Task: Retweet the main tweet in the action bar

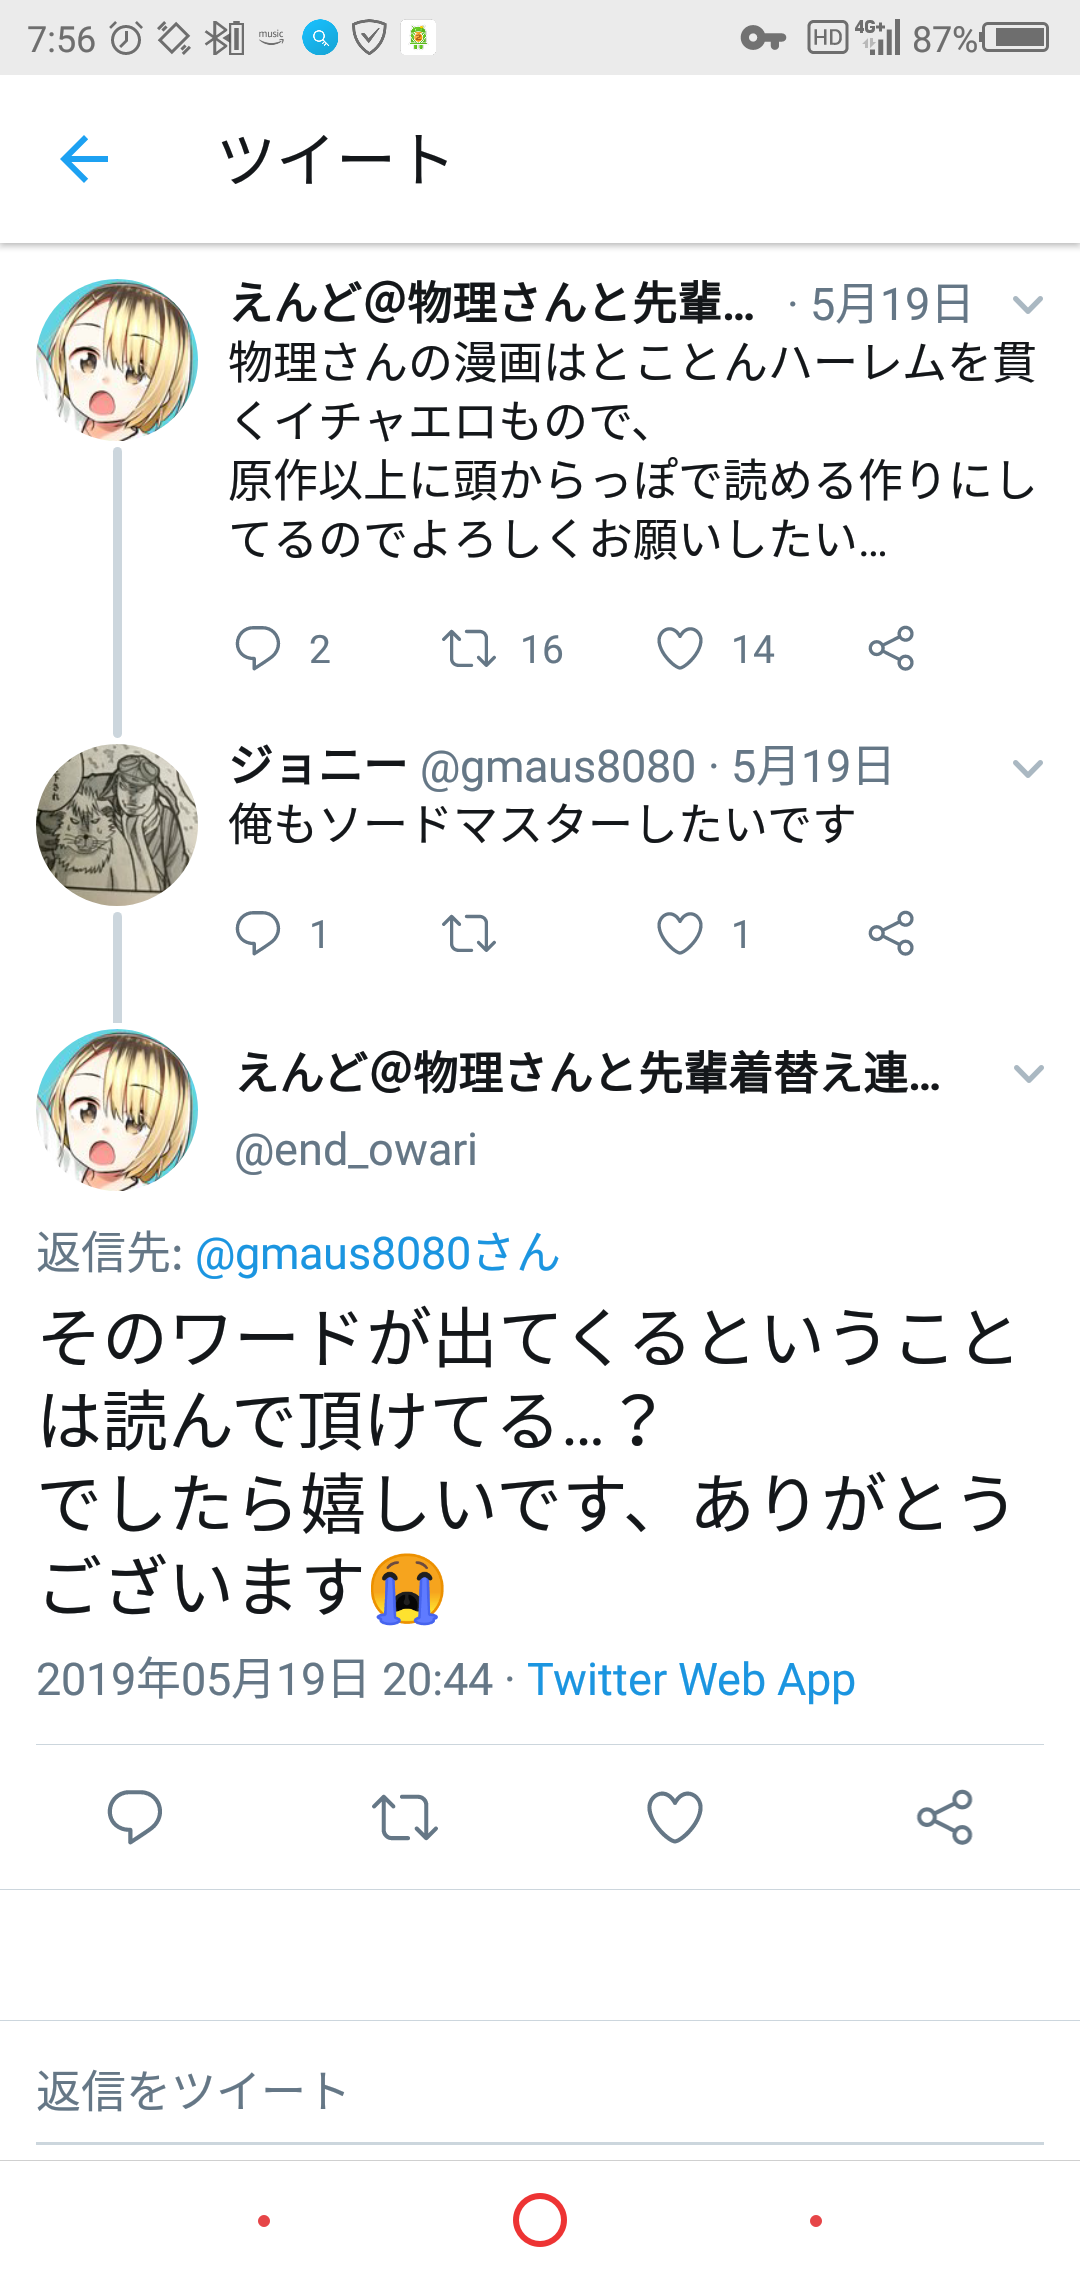Action: tap(405, 1816)
